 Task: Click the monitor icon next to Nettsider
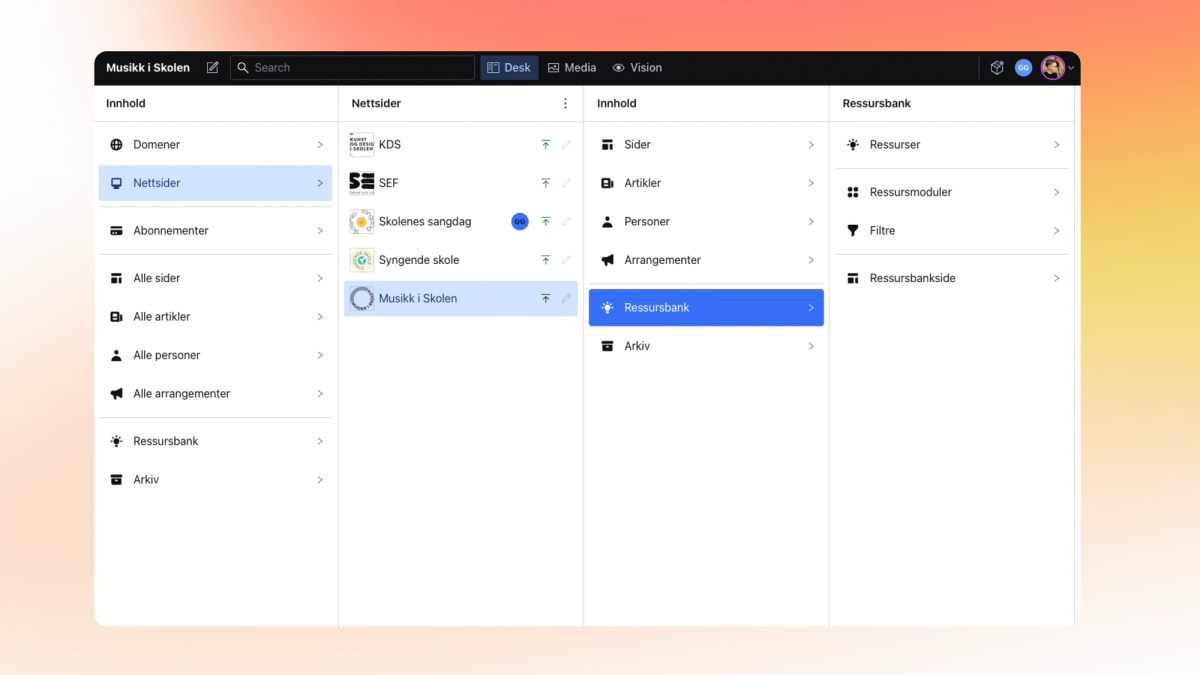pos(116,183)
